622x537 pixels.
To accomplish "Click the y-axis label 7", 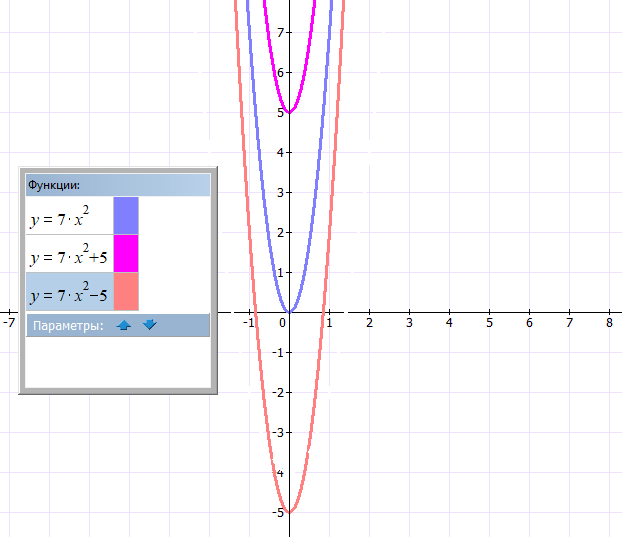I will pos(282,32).
